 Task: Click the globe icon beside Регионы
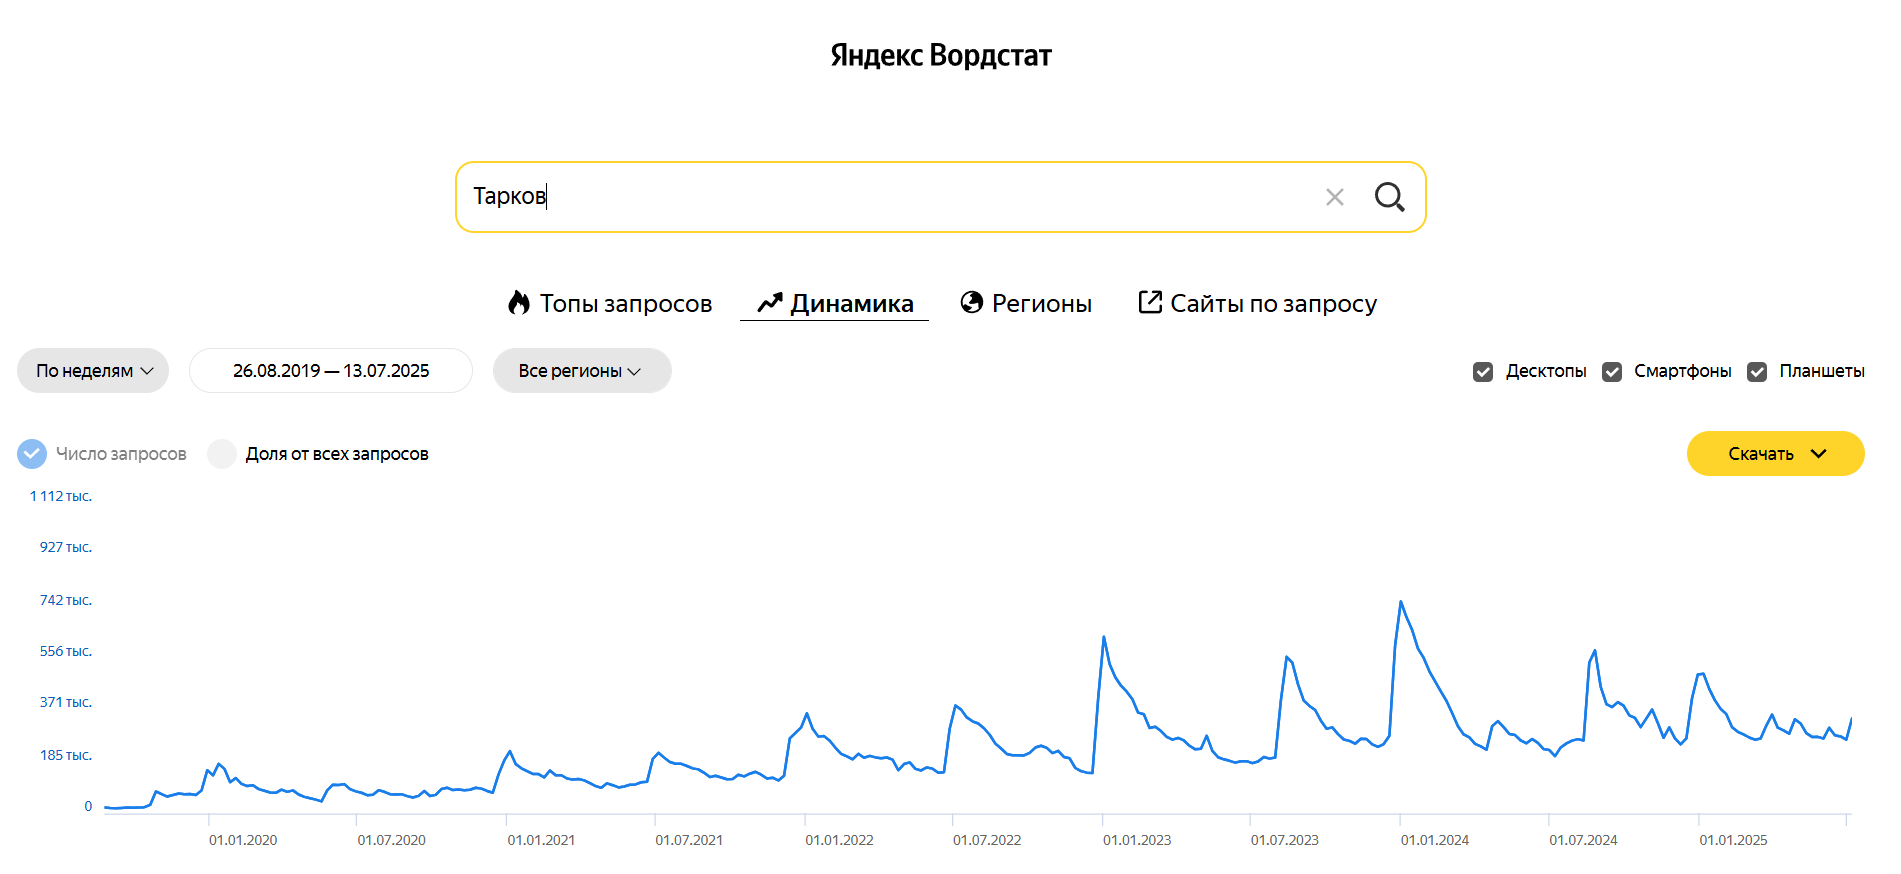pyautogui.click(x=971, y=302)
